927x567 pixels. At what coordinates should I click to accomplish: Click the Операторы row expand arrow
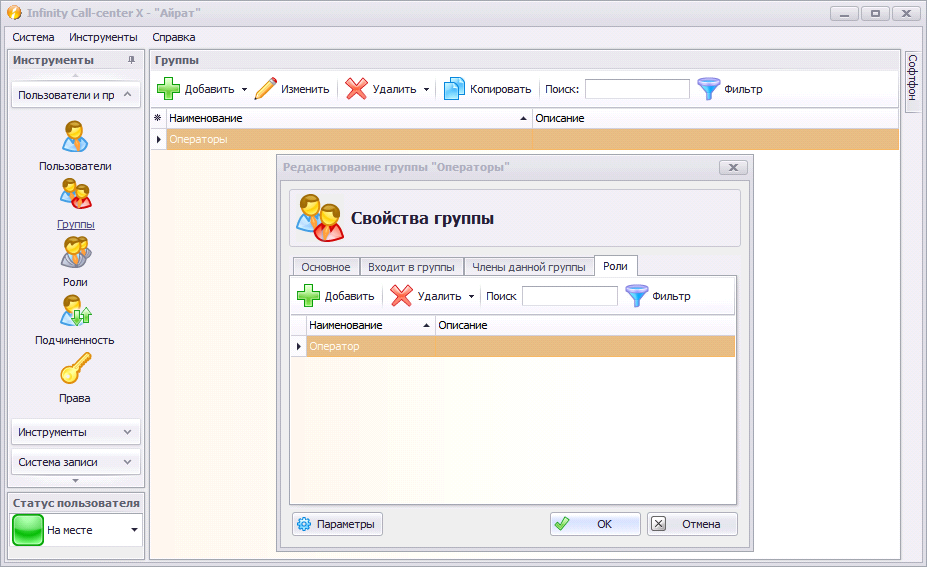pos(158,140)
